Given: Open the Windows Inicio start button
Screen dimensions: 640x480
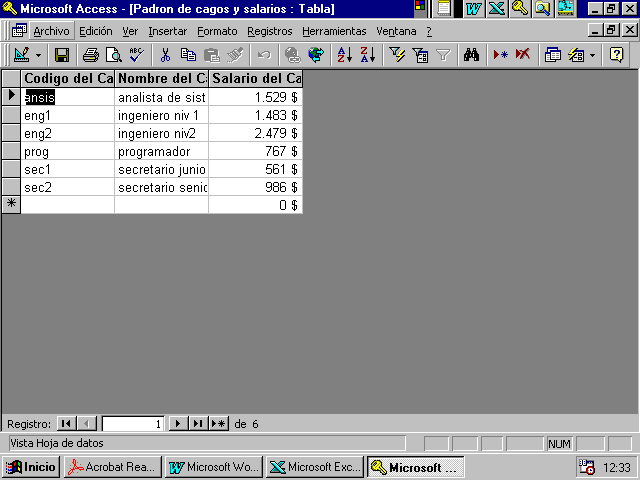Looking at the screenshot, I should [x=31, y=467].
